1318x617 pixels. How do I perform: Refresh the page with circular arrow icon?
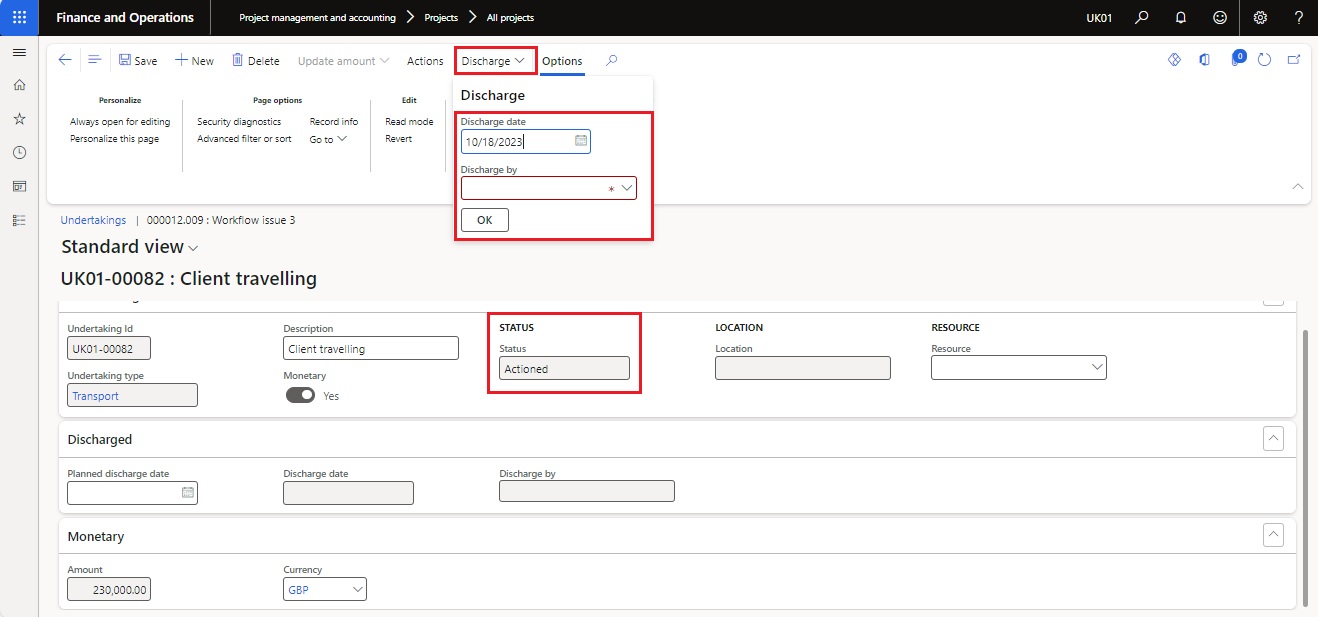pyautogui.click(x=1264, y=60)
